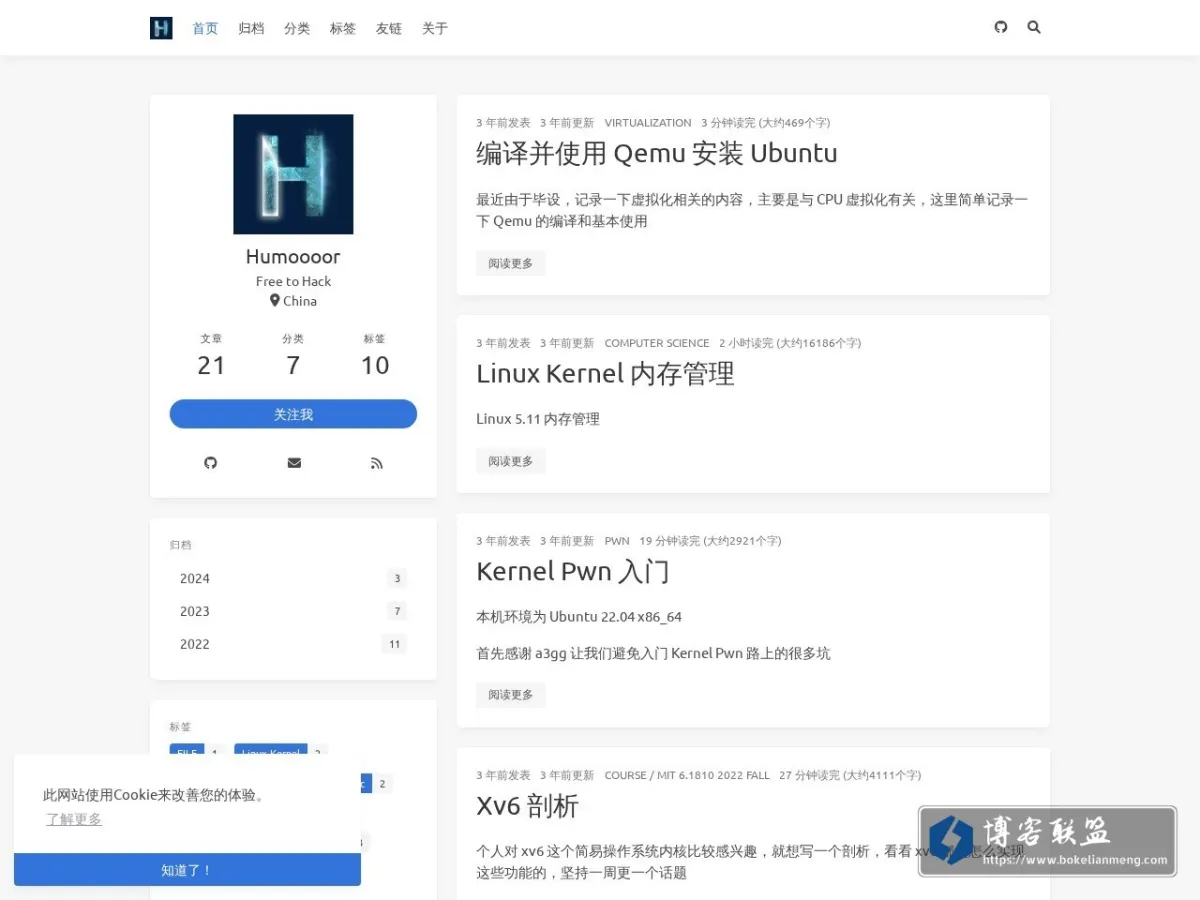Image resolution: width=1200 pixels, height=900 pixels.
Task: Dismiss cookie banner with 知道了！ button
Action: coord(187,870)
